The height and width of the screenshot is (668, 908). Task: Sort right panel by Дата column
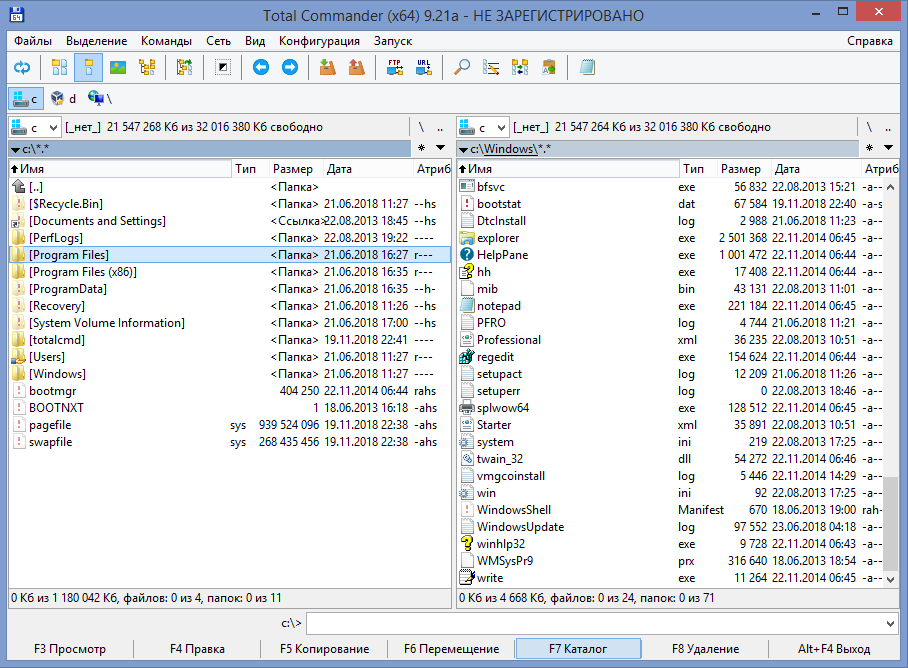pyautogui.click(x=817, y=169)
